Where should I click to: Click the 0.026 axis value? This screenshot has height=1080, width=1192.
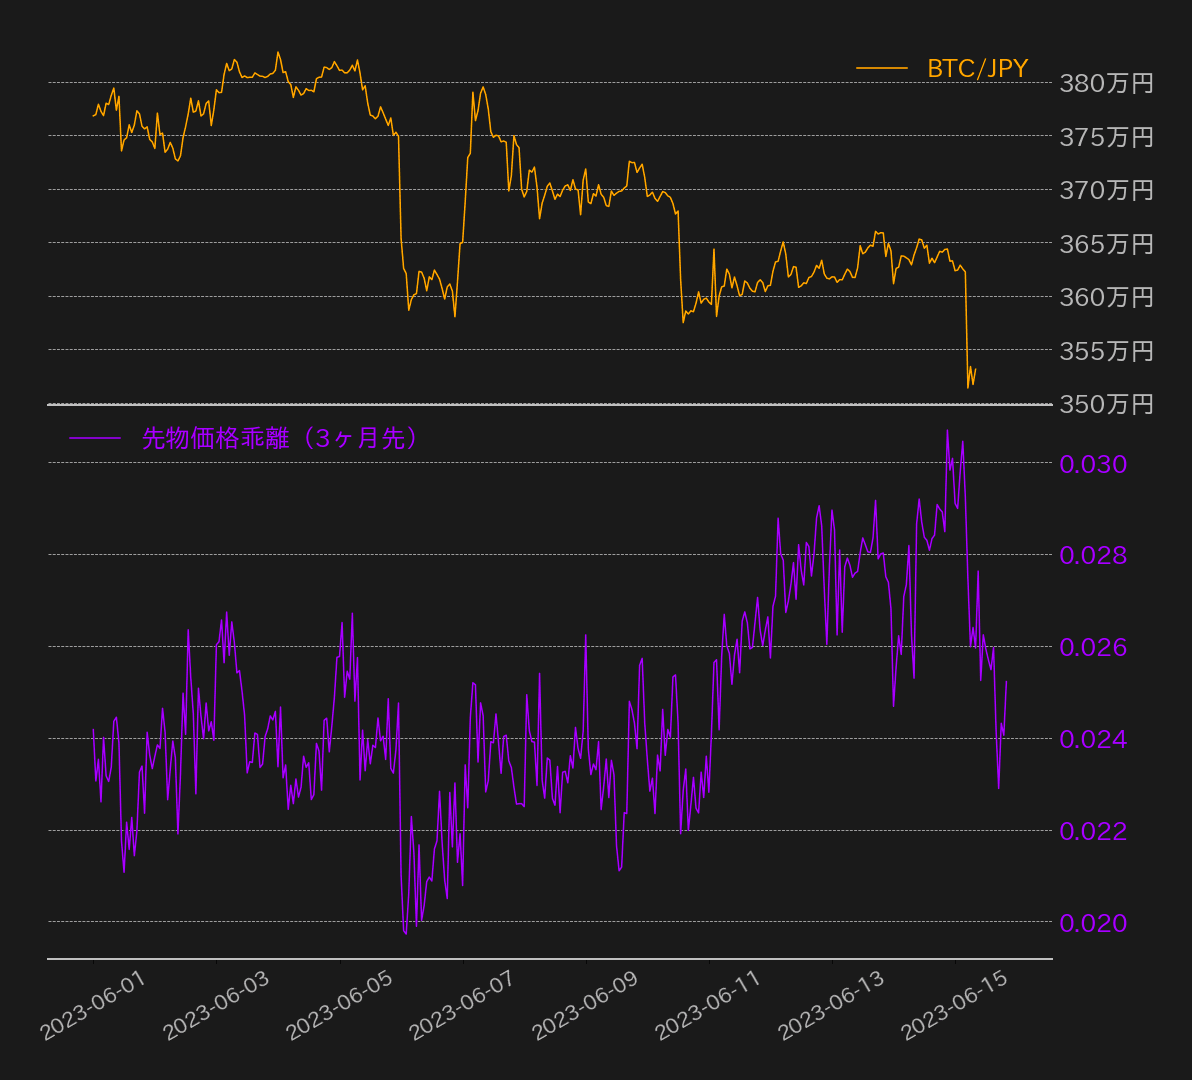tap(1093, 647)
